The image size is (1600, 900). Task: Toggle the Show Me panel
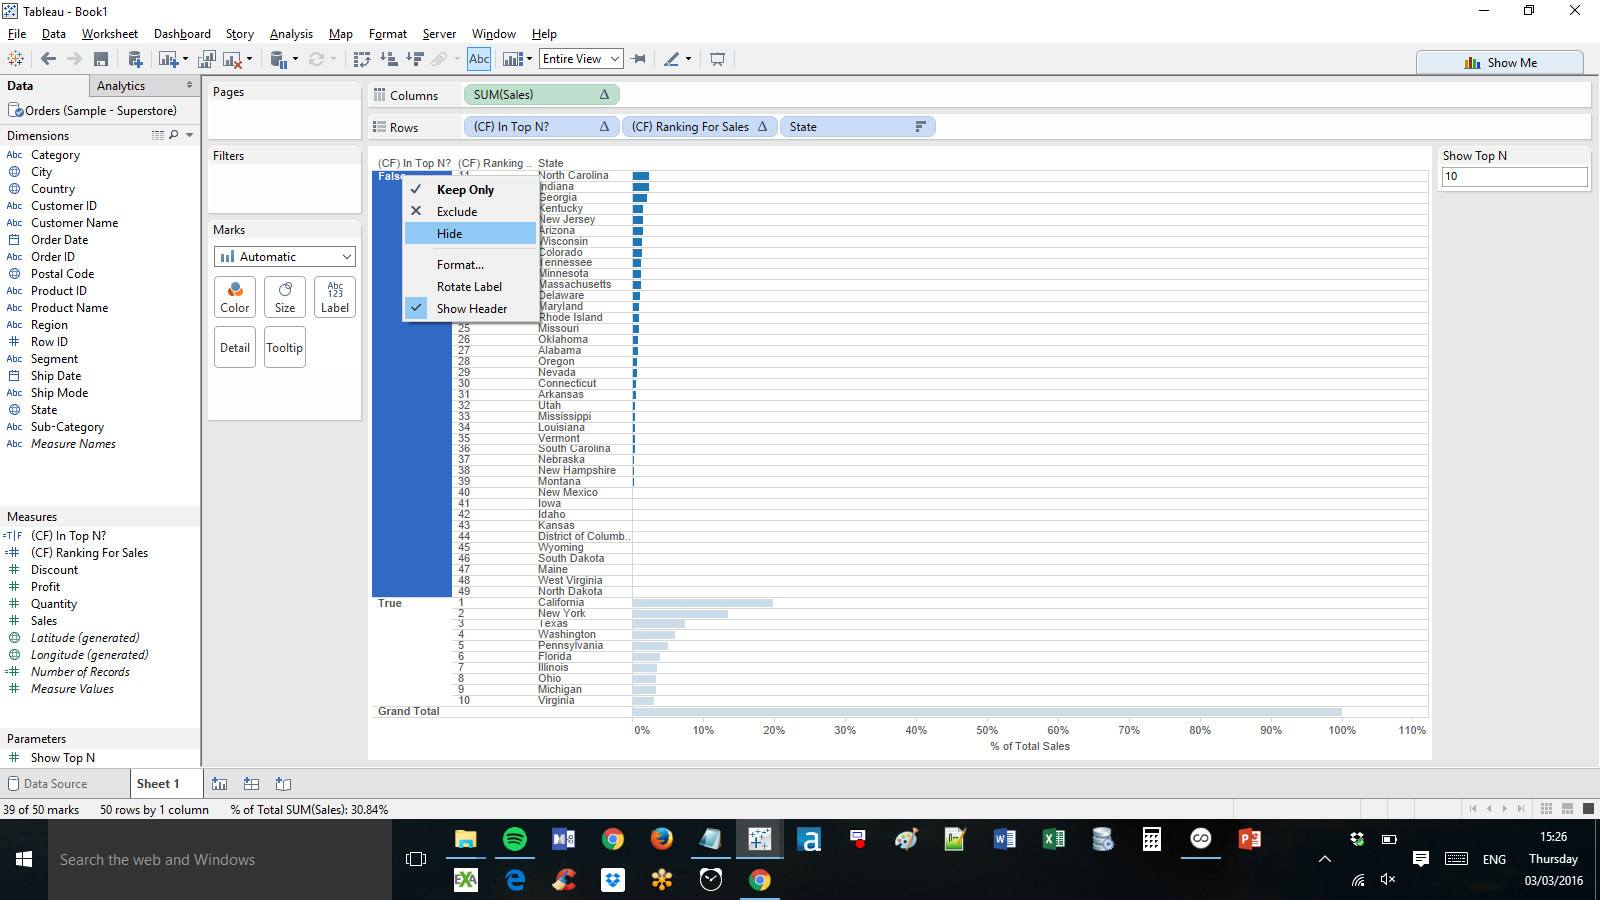(x=1500, y=63)
